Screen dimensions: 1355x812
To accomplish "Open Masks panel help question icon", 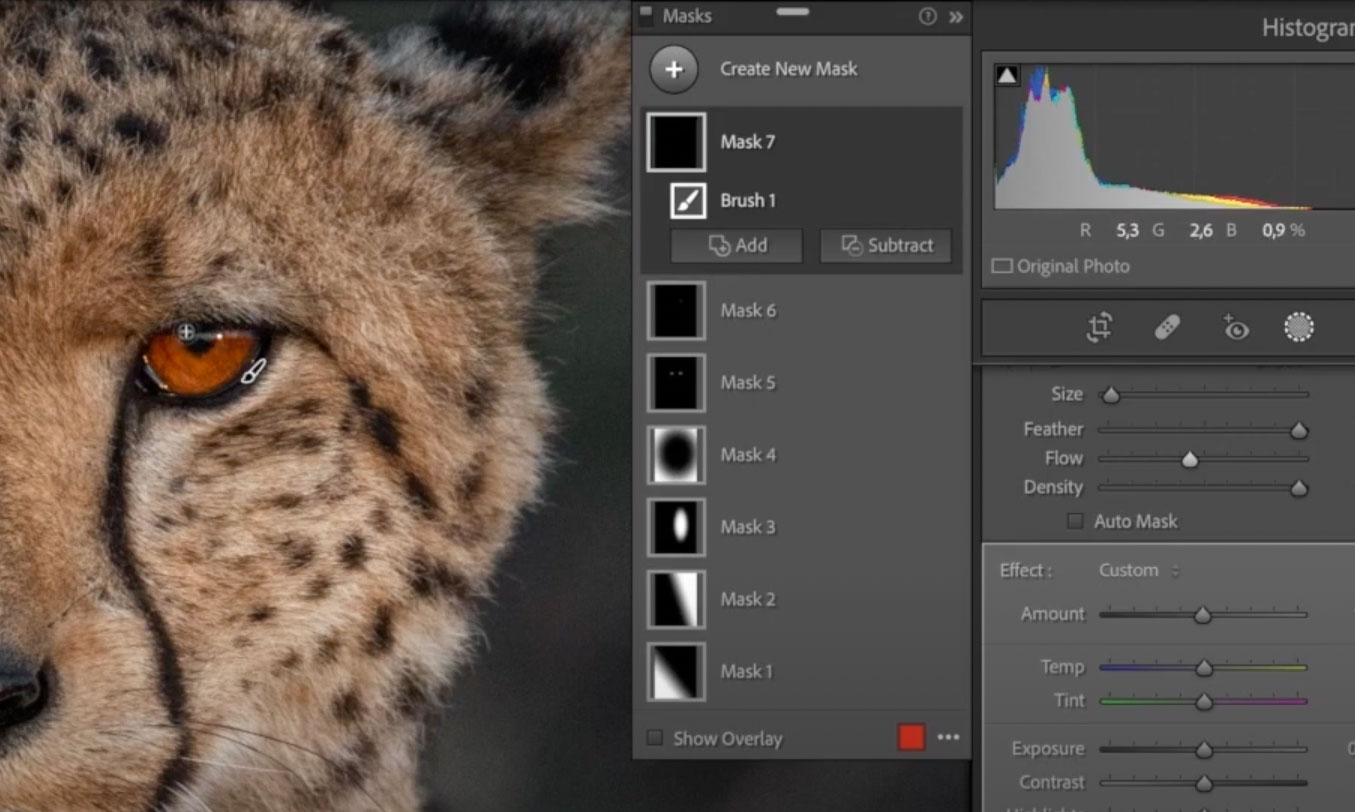I will (927, 17).
